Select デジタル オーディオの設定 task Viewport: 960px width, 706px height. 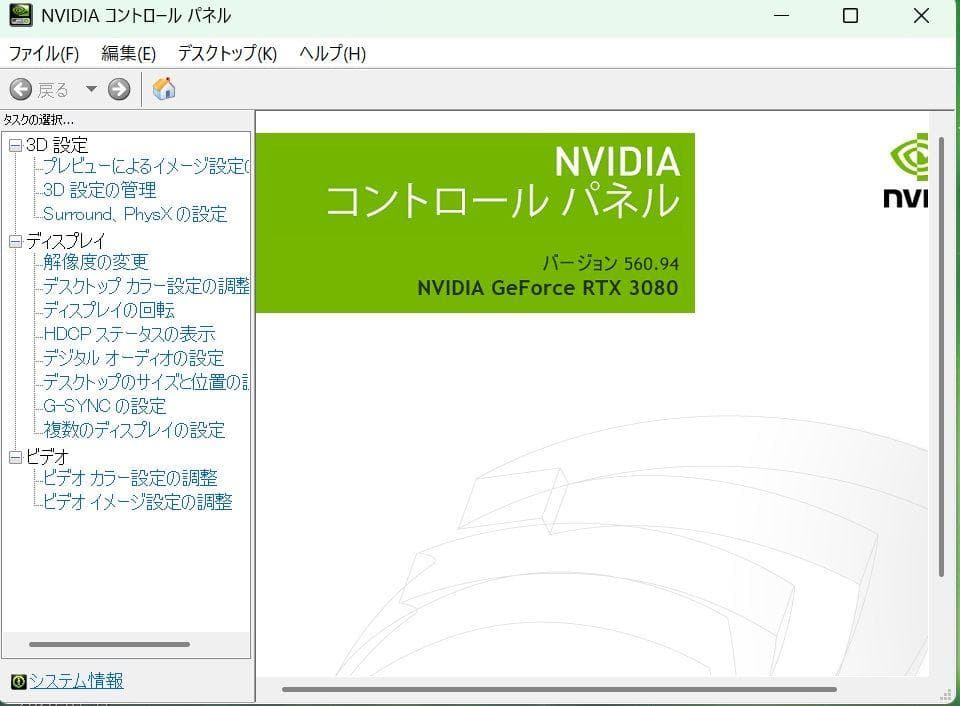[x=133, y=358]
